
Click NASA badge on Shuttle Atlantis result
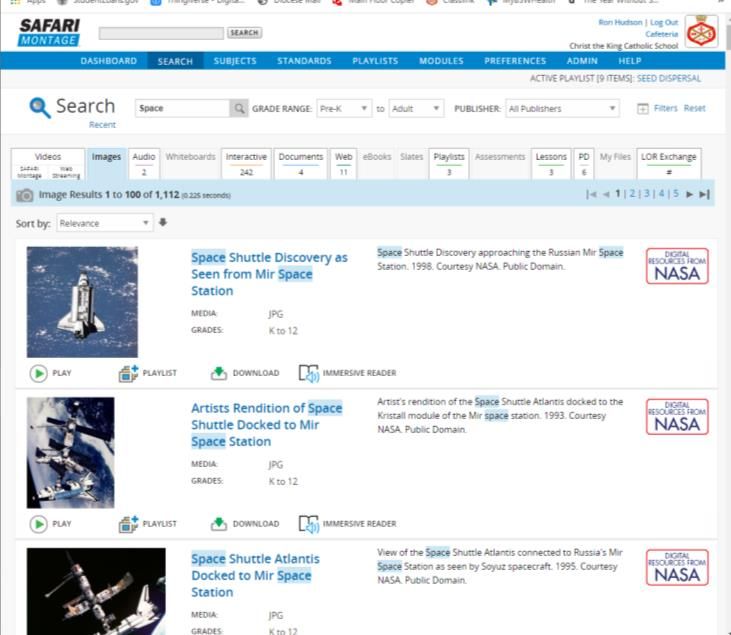pyautogui.click(x=677, y=567)
